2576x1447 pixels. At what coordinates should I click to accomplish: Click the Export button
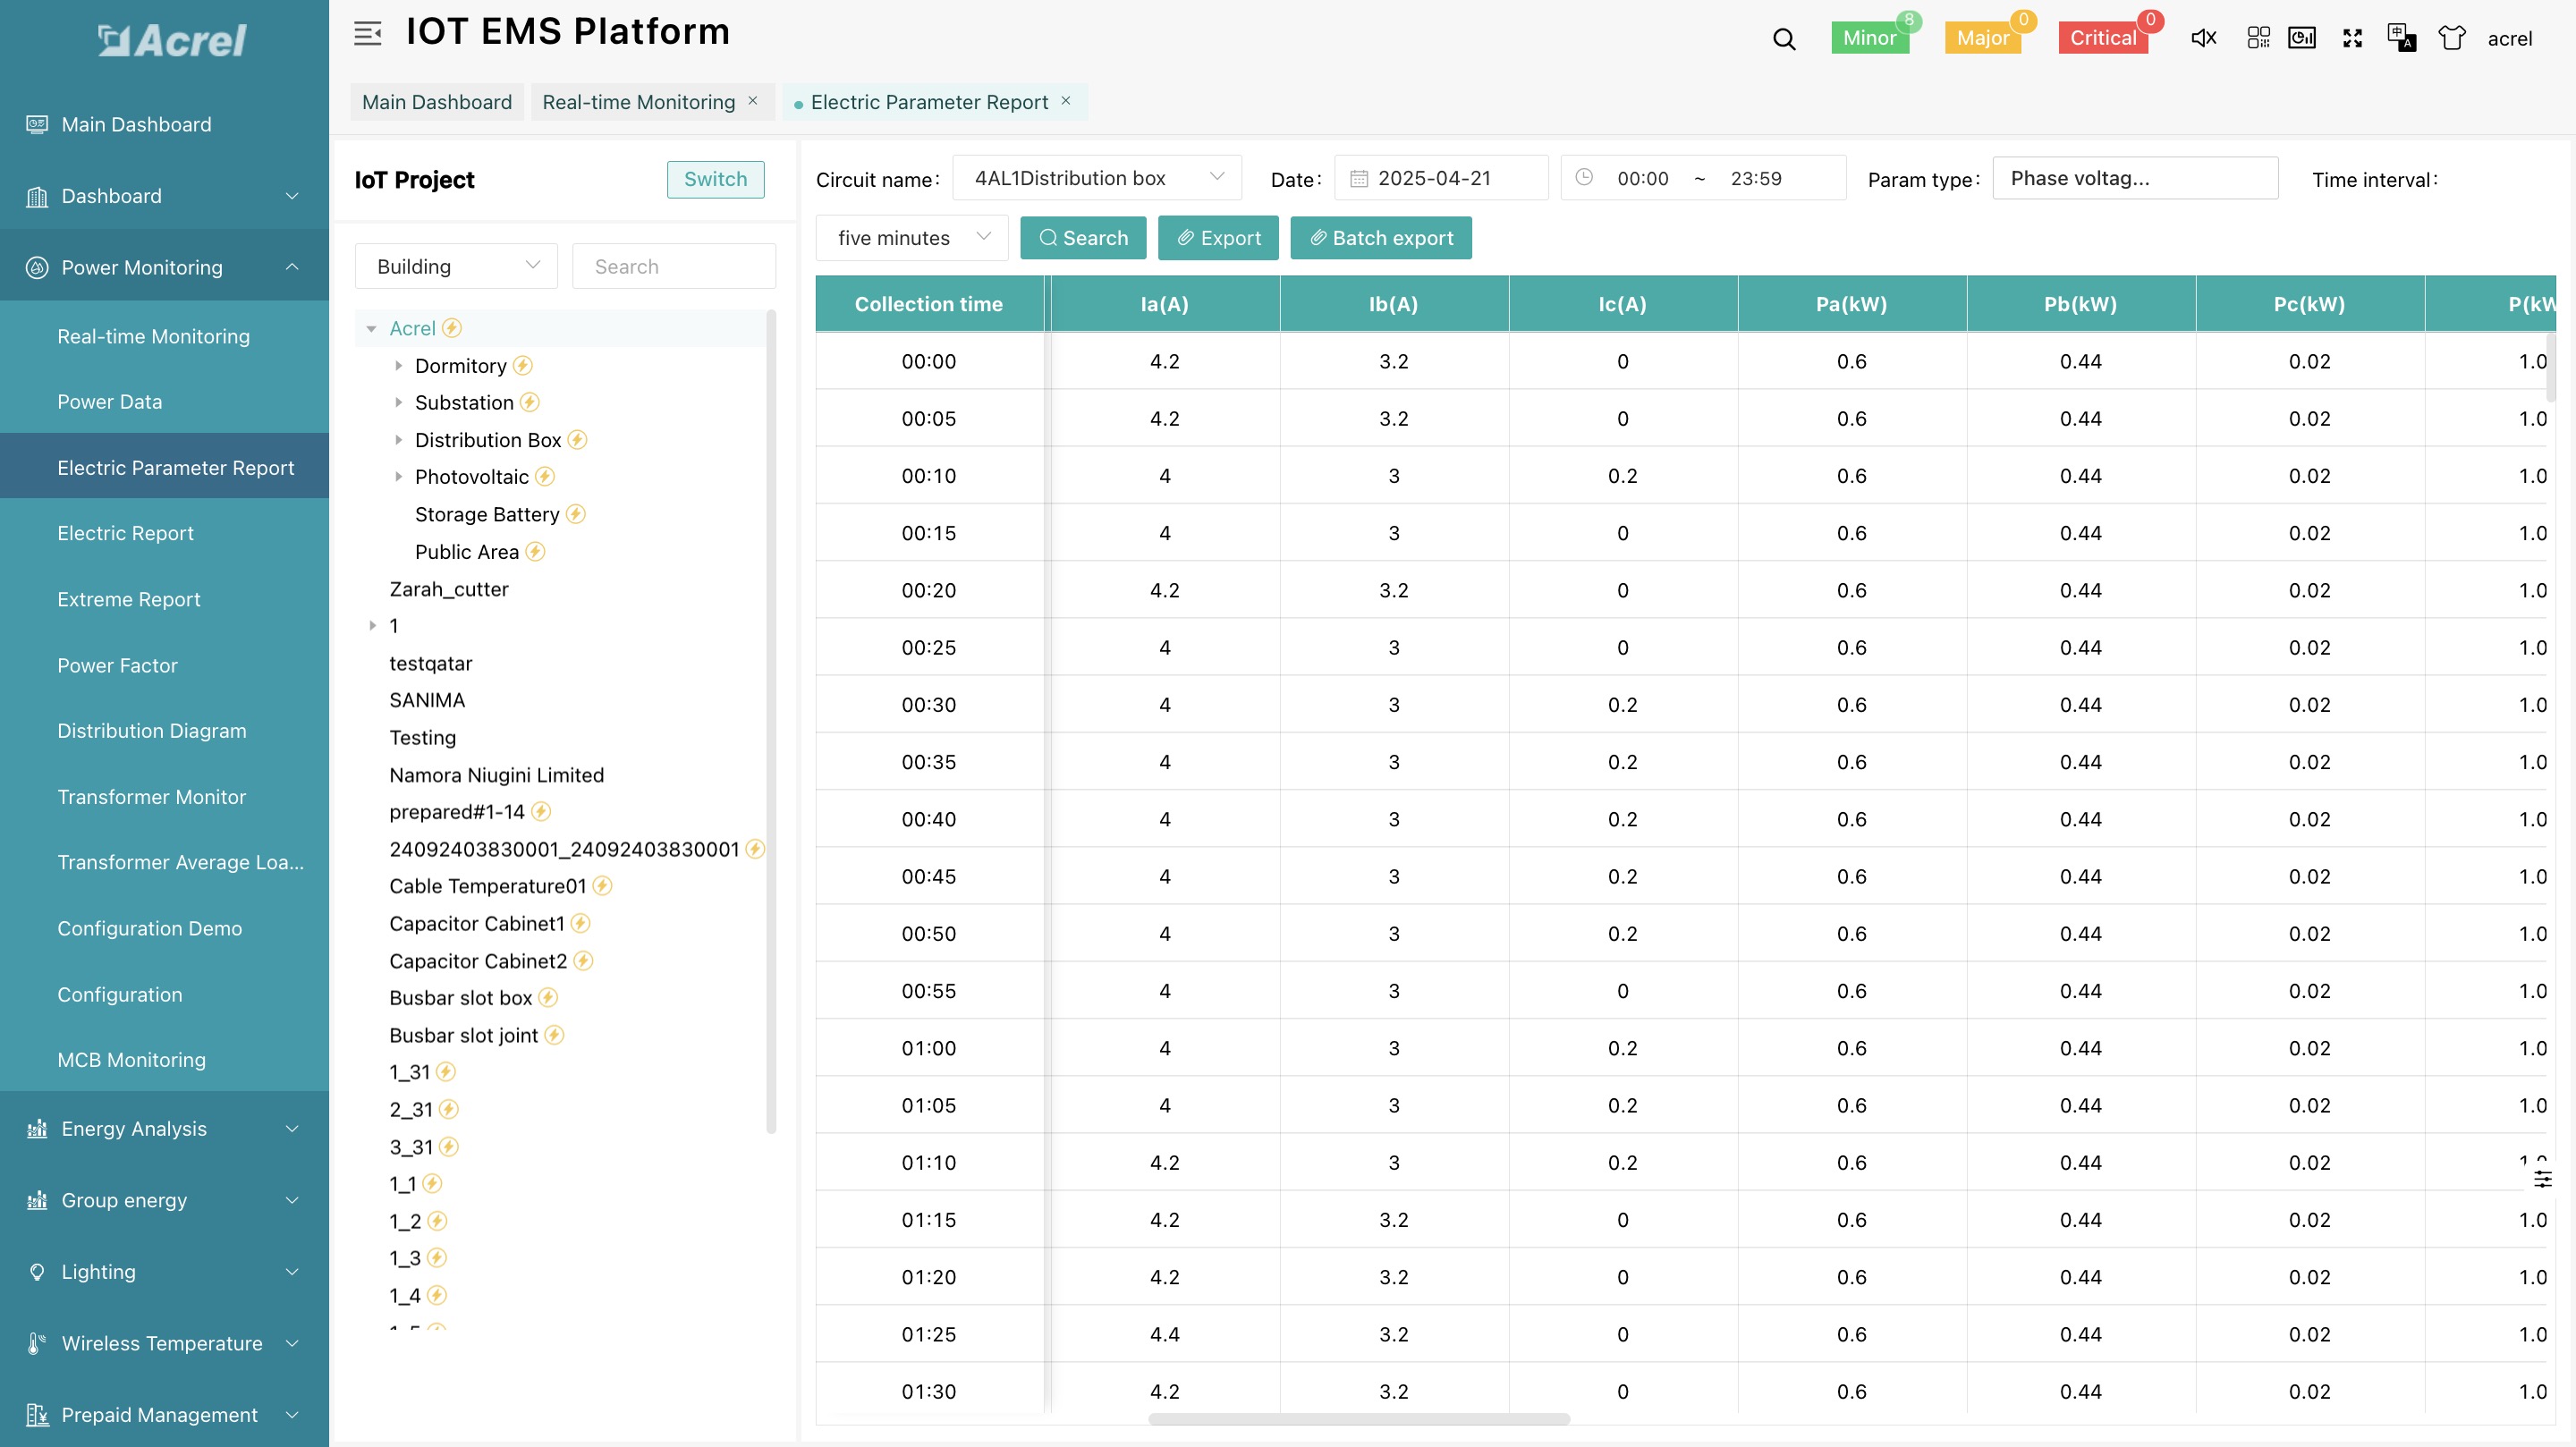tap(1218, 238)
